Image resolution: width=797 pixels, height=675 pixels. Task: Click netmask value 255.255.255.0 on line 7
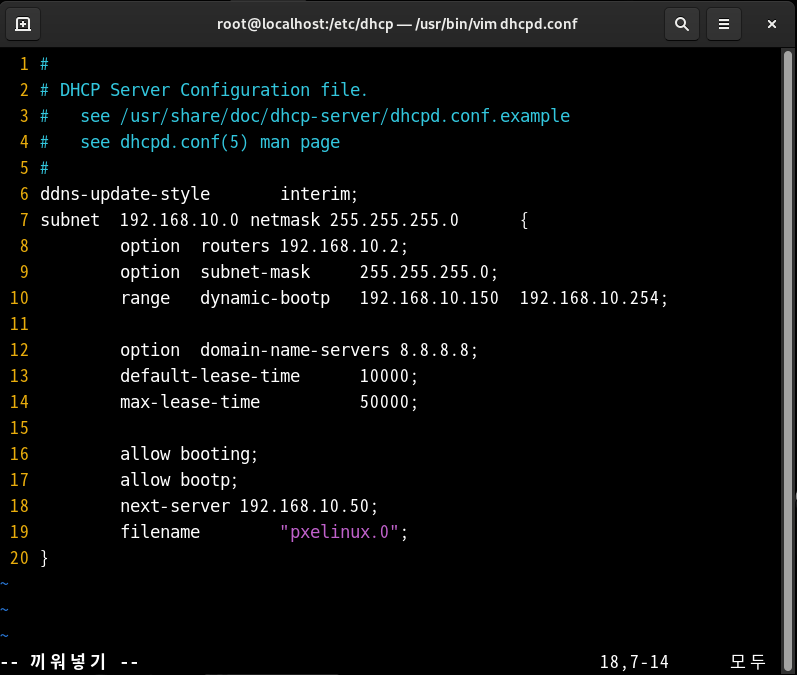394,220
